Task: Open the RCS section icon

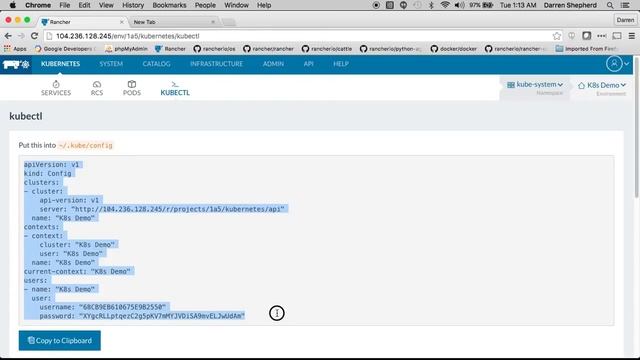Action: (x=97, y=84)
